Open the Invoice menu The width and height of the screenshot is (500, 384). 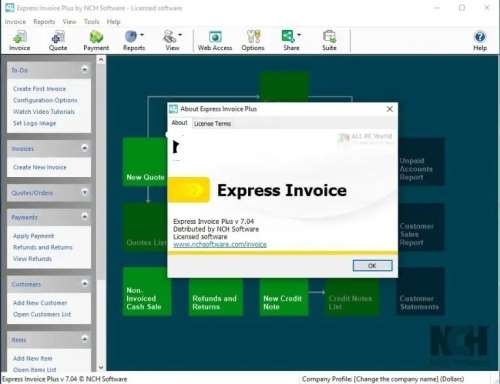tap(15, 22)
